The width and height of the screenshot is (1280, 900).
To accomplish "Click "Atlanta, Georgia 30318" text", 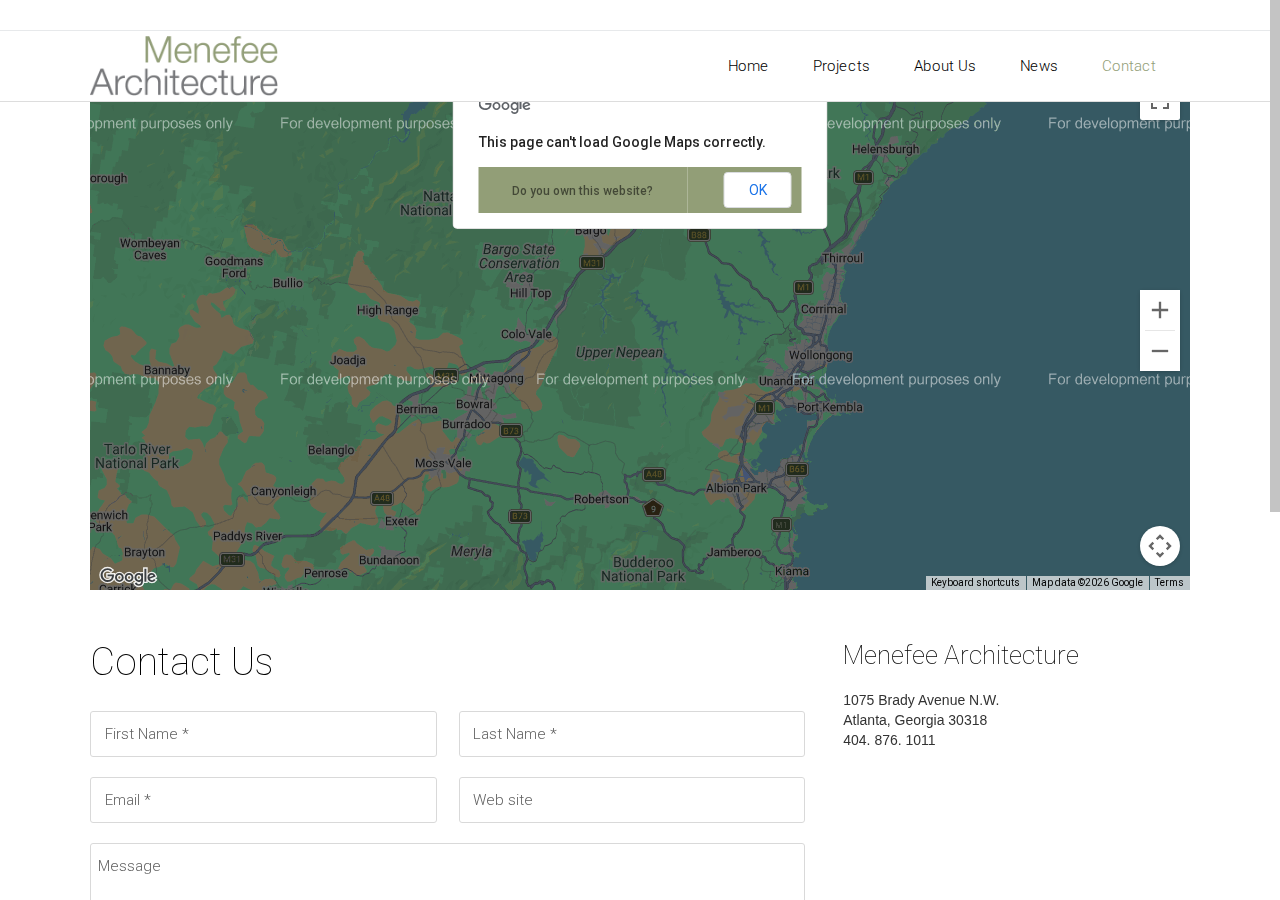I will coord(915,720).
